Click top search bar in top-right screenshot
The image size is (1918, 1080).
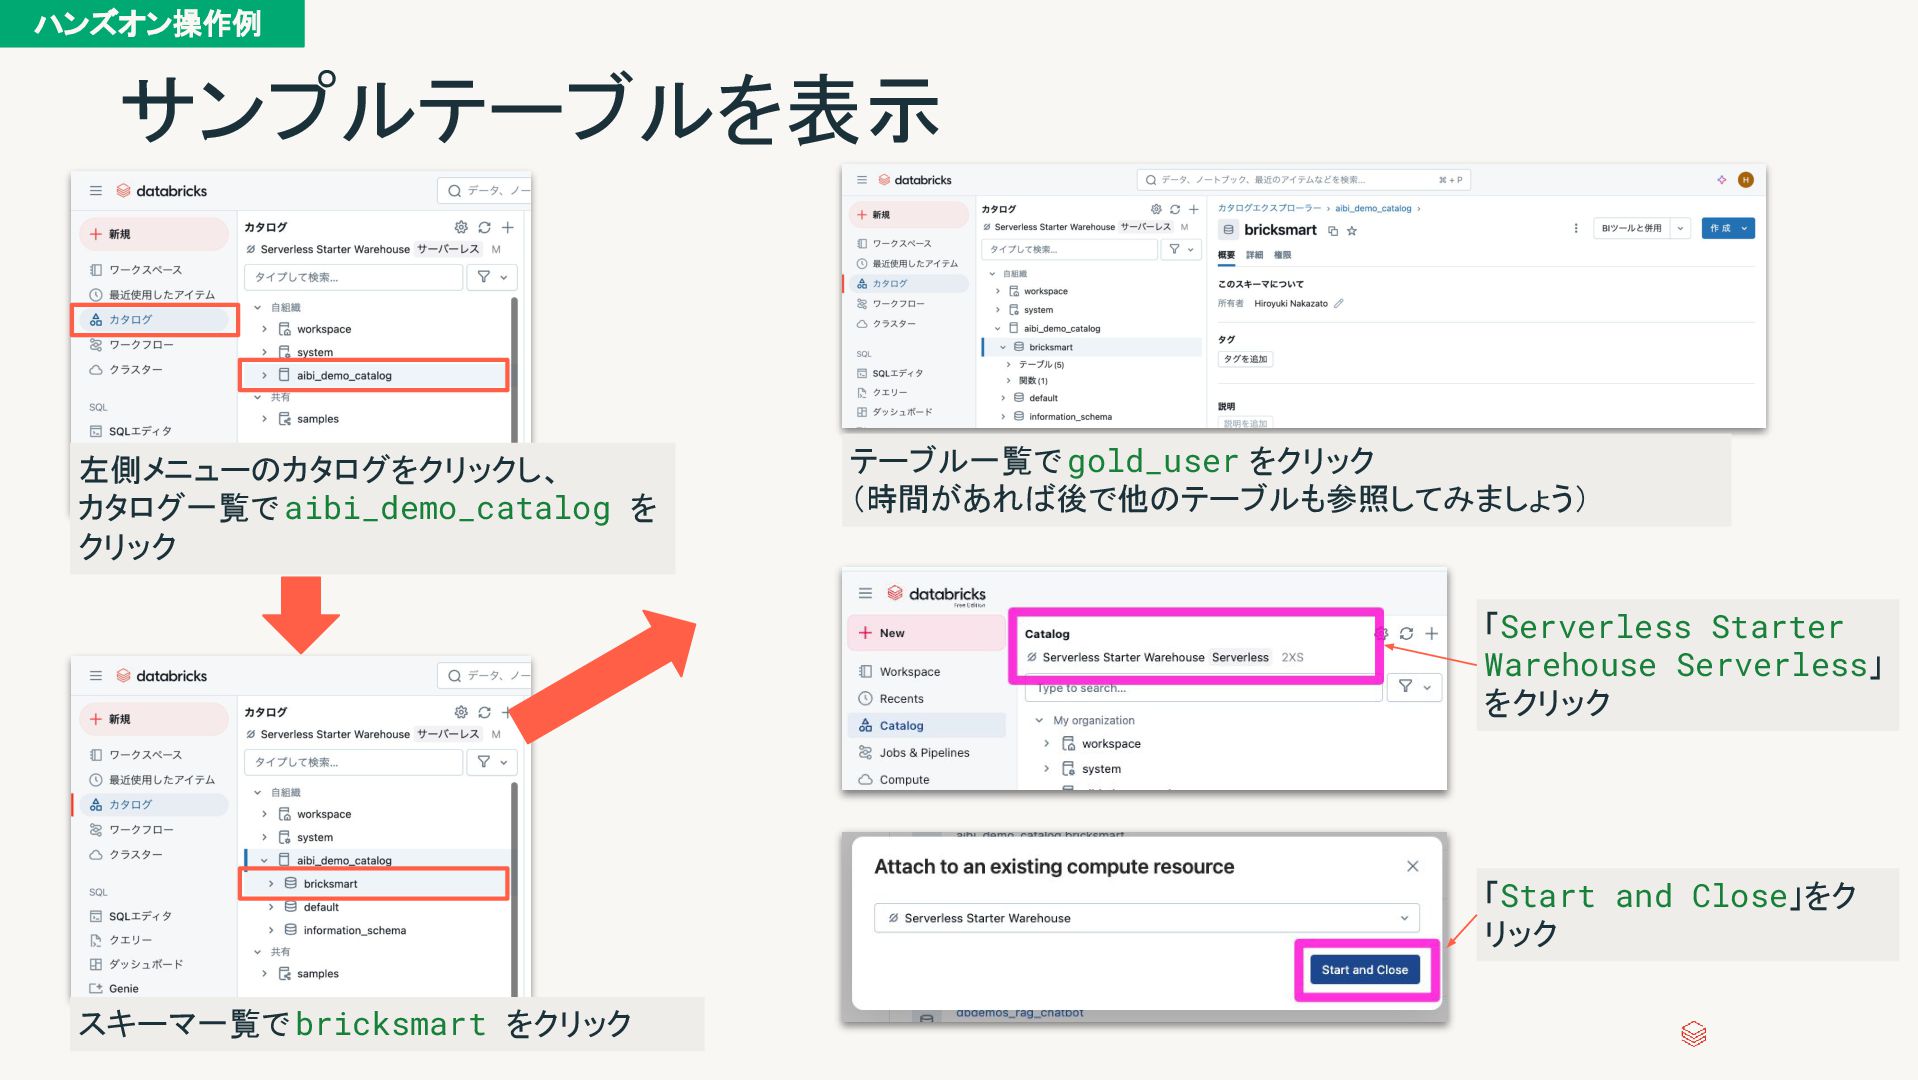(x=1303, y=180)
